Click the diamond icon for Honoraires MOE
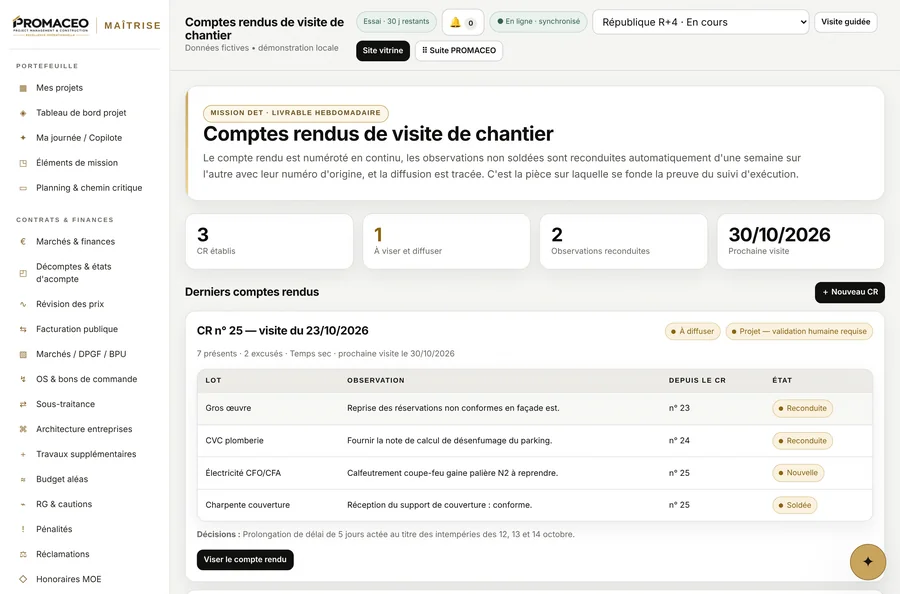The width and height of the screenshot is (900, 594). pos(23,579)
